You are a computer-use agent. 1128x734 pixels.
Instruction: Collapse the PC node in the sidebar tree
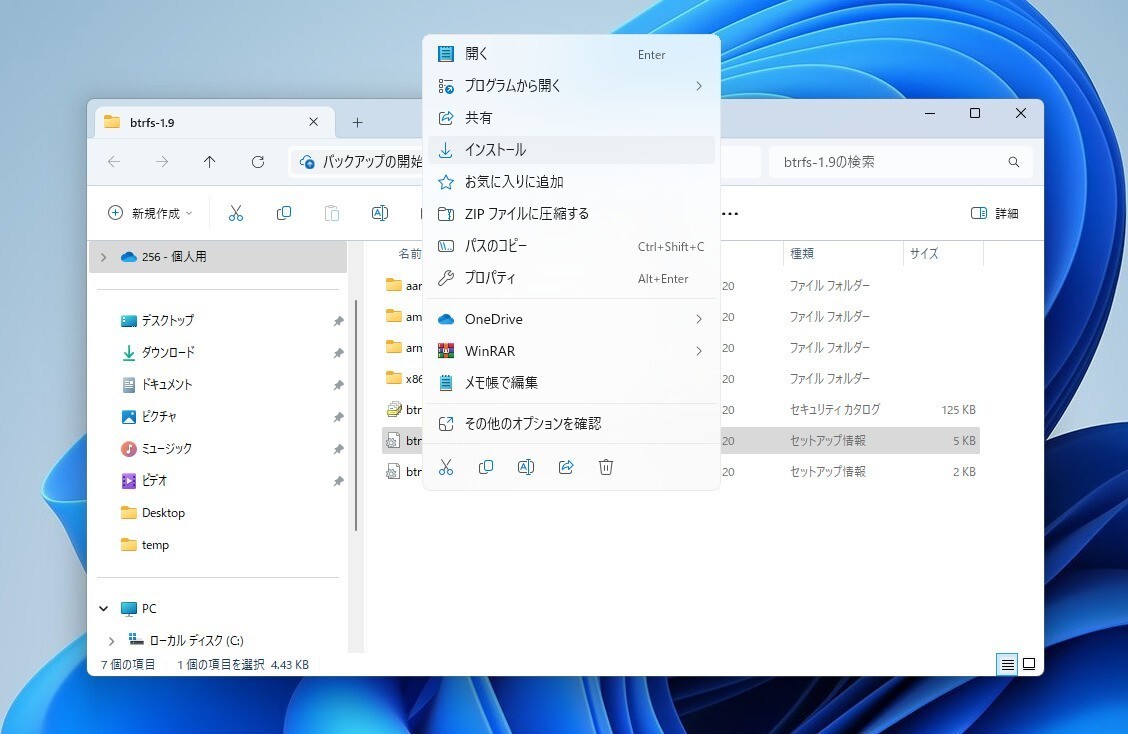103,608
